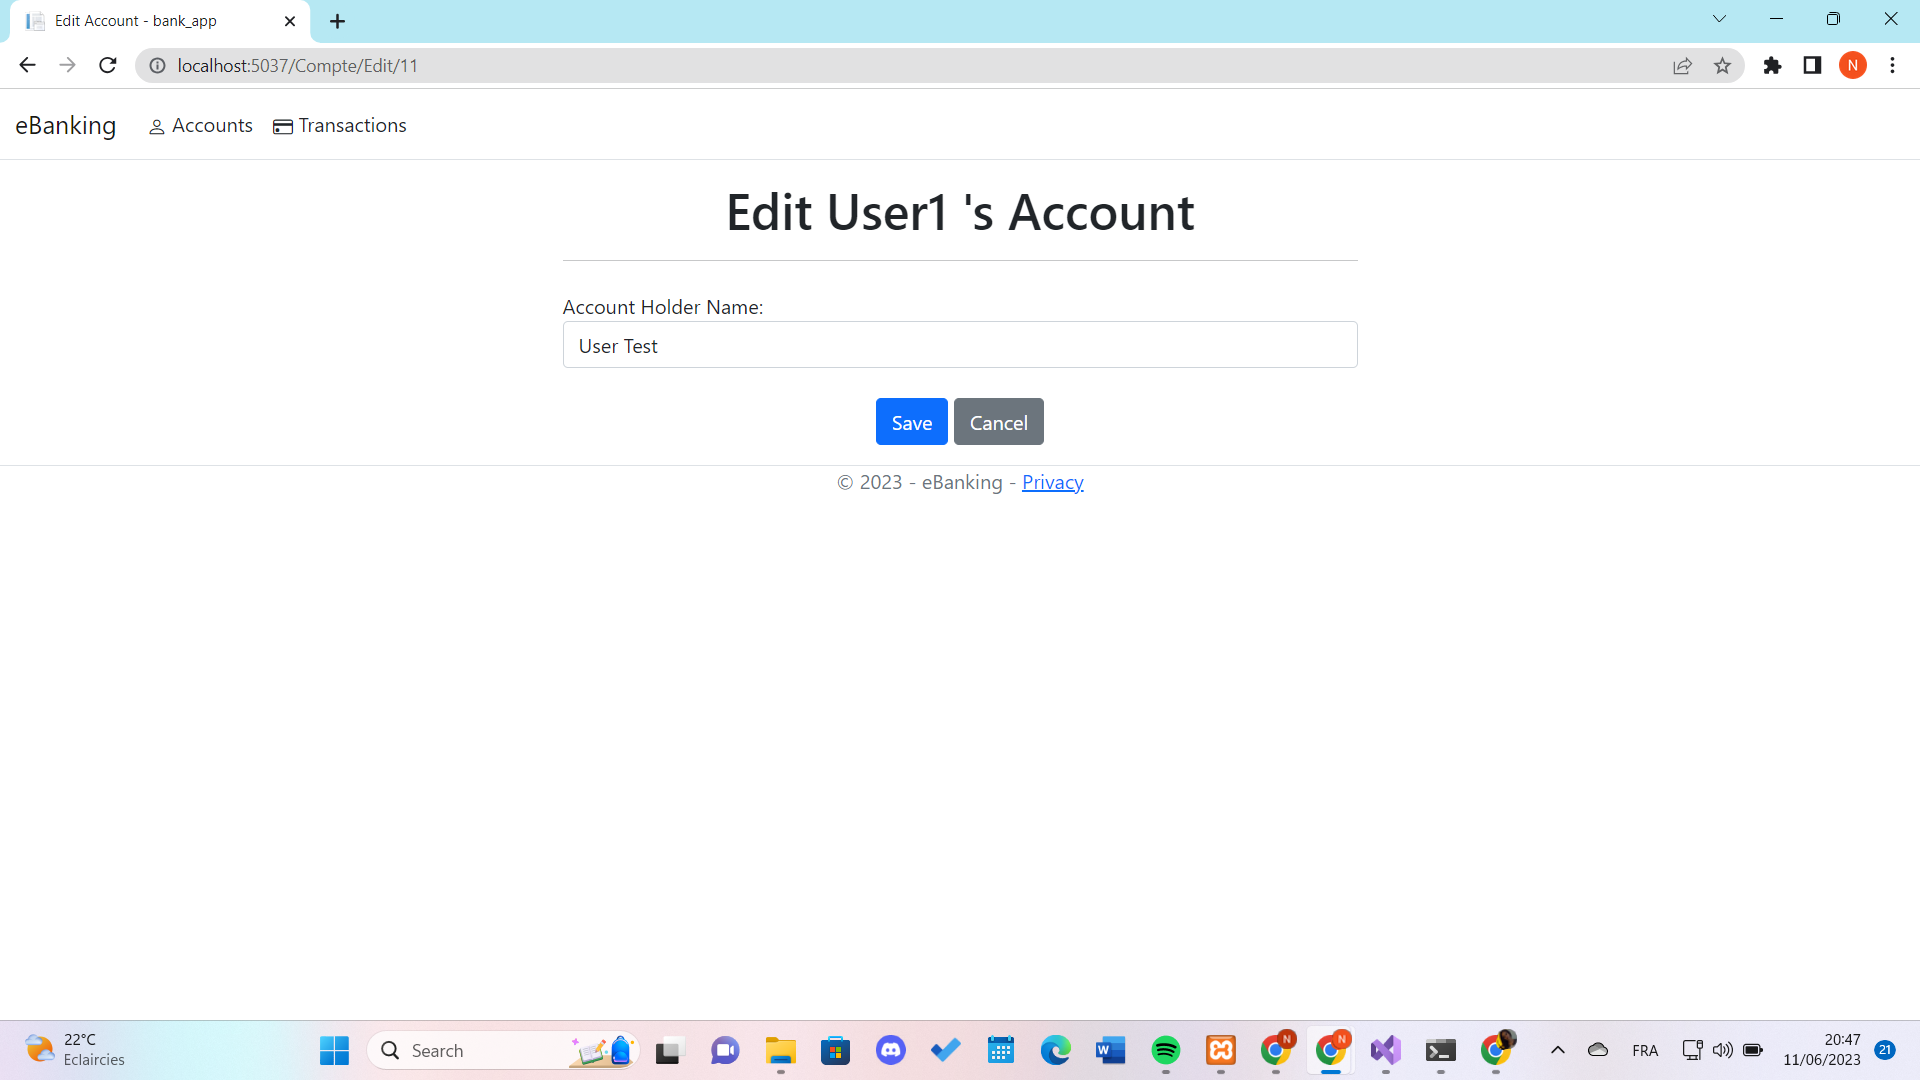Expand the tab search chevron
1920x1080 pixels.
pyautogui.click(x=1719, y=19)
